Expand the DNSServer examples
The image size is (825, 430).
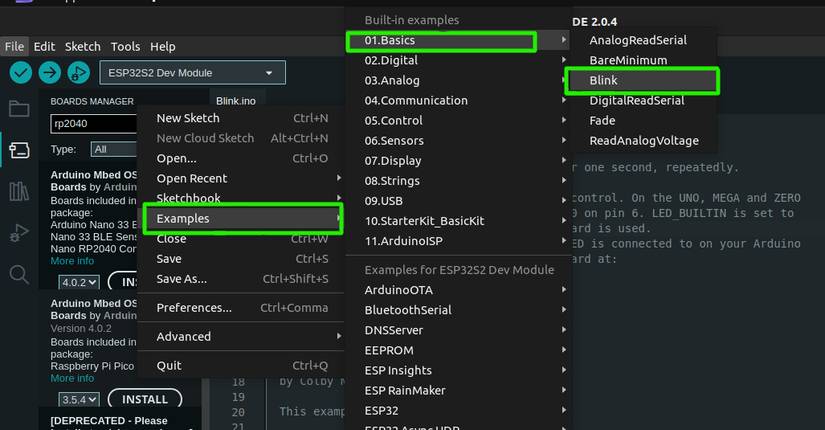point(458,330)
